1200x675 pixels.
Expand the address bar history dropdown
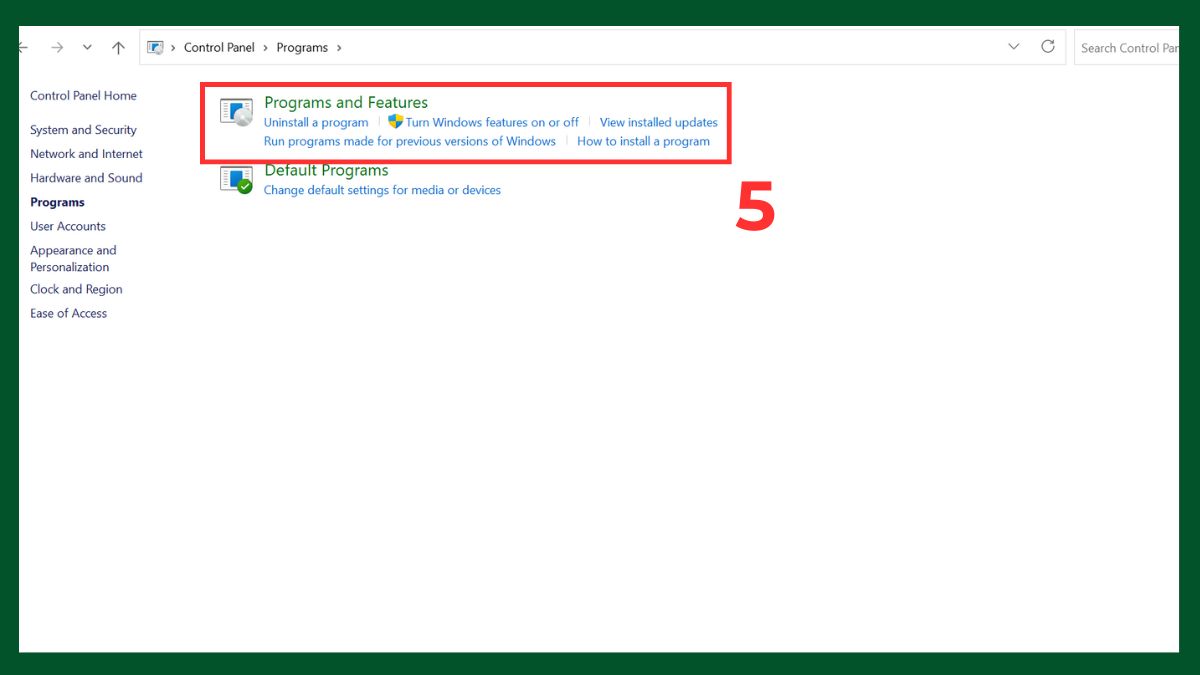point(1014,46)
